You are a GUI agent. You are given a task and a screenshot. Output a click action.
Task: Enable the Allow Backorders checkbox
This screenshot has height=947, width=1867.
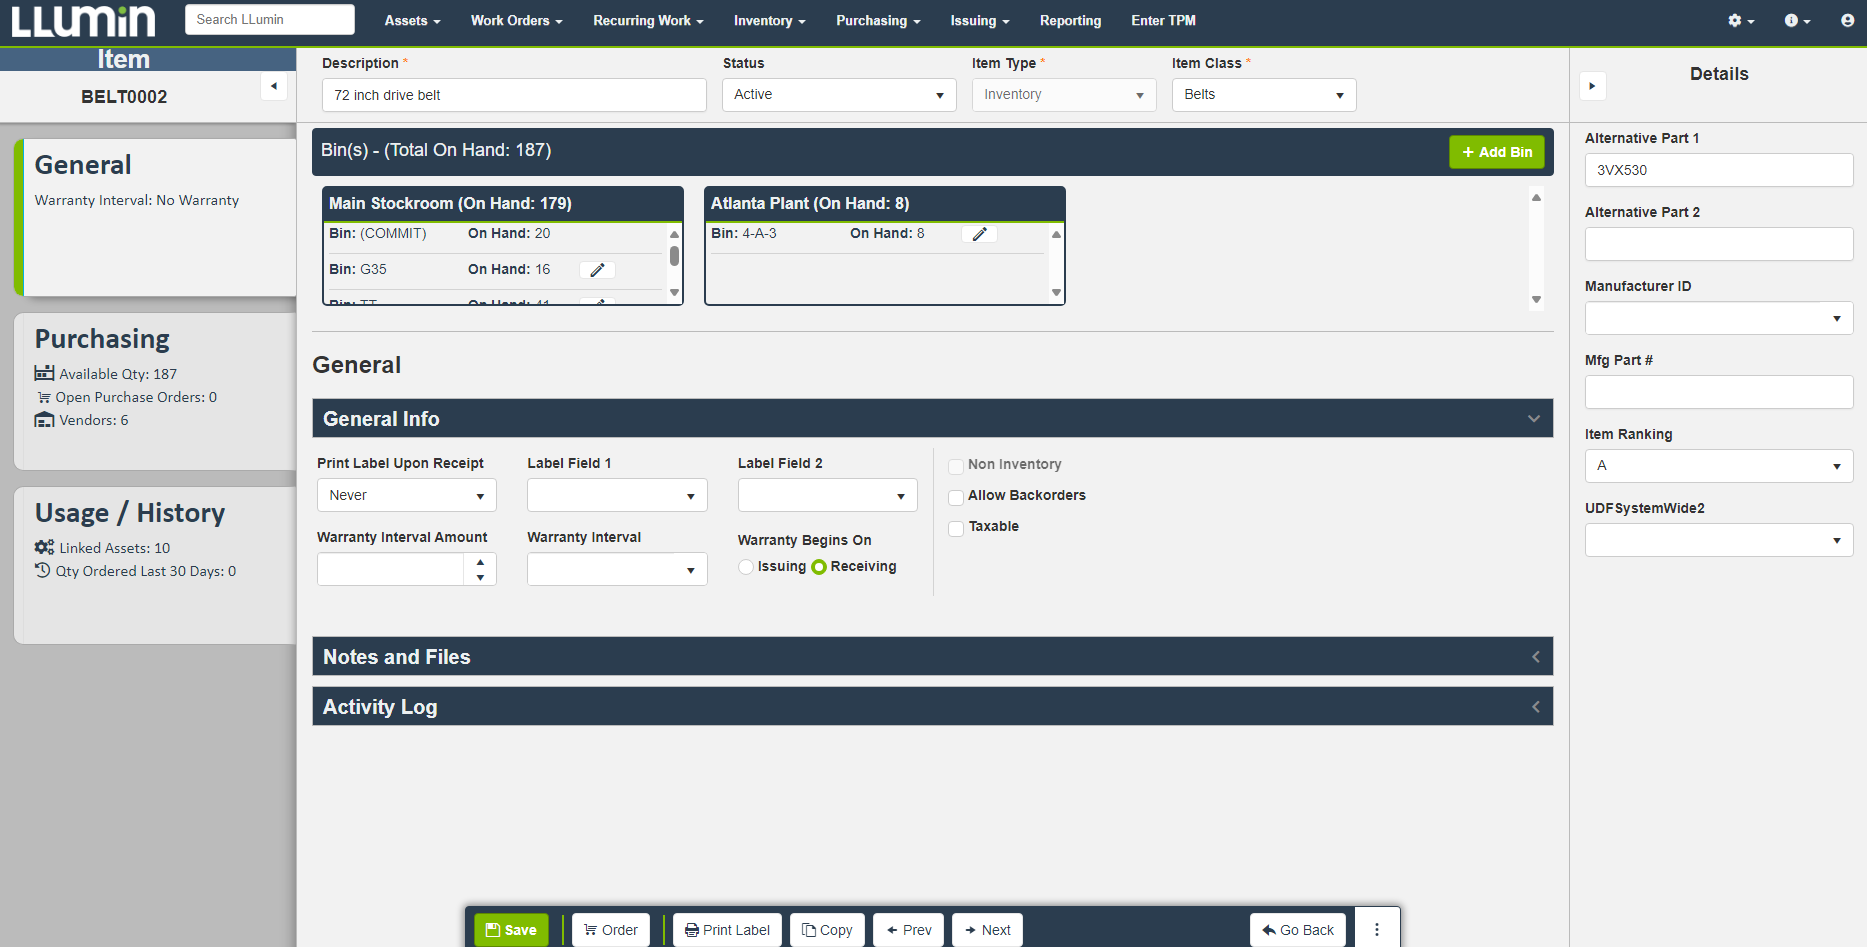956,497
